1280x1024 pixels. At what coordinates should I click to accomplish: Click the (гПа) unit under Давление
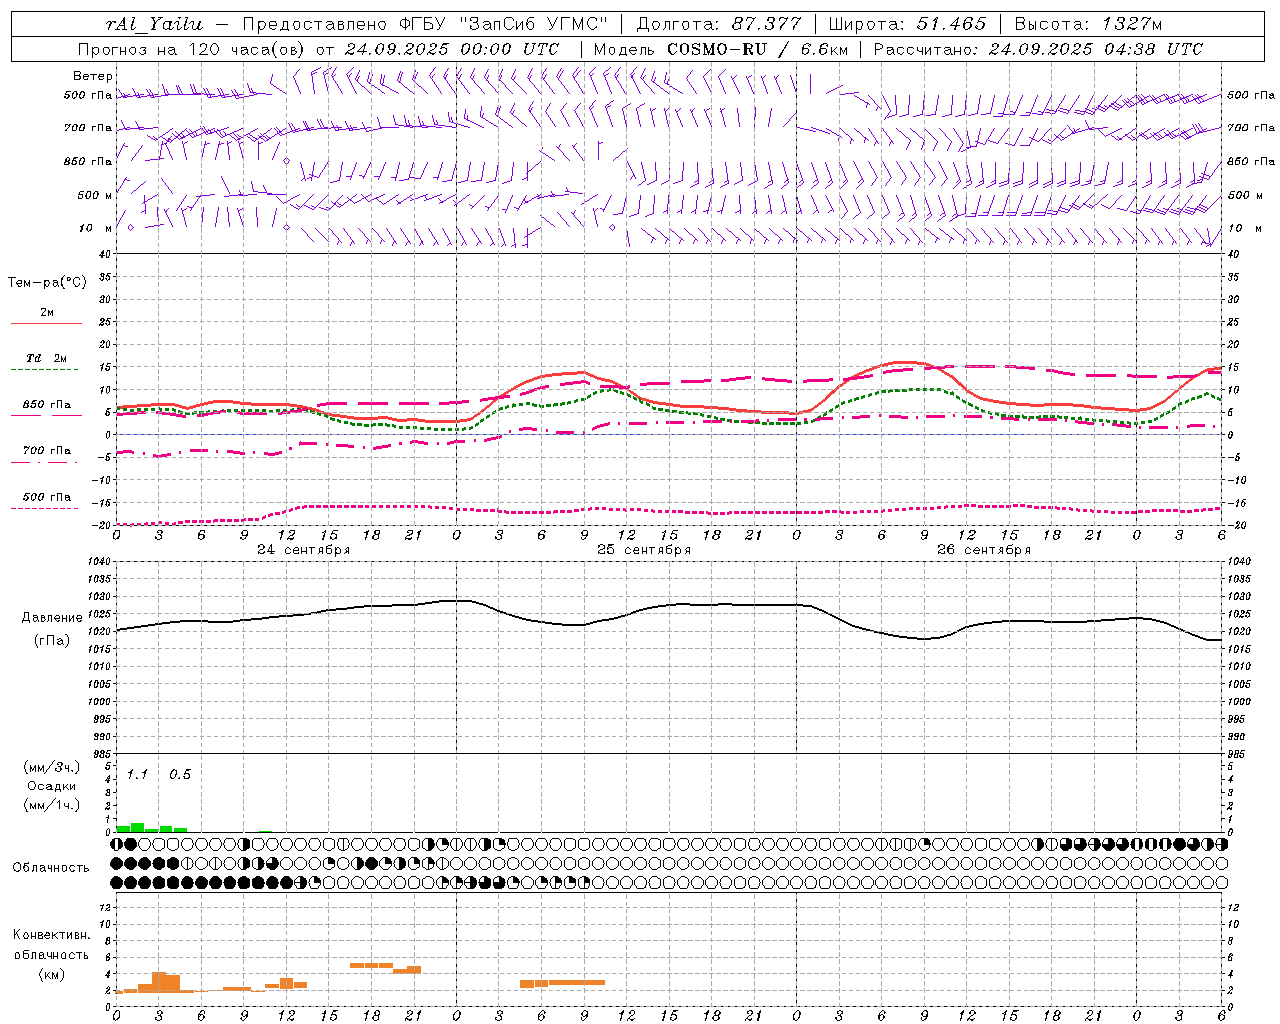[x=52, y=641]
